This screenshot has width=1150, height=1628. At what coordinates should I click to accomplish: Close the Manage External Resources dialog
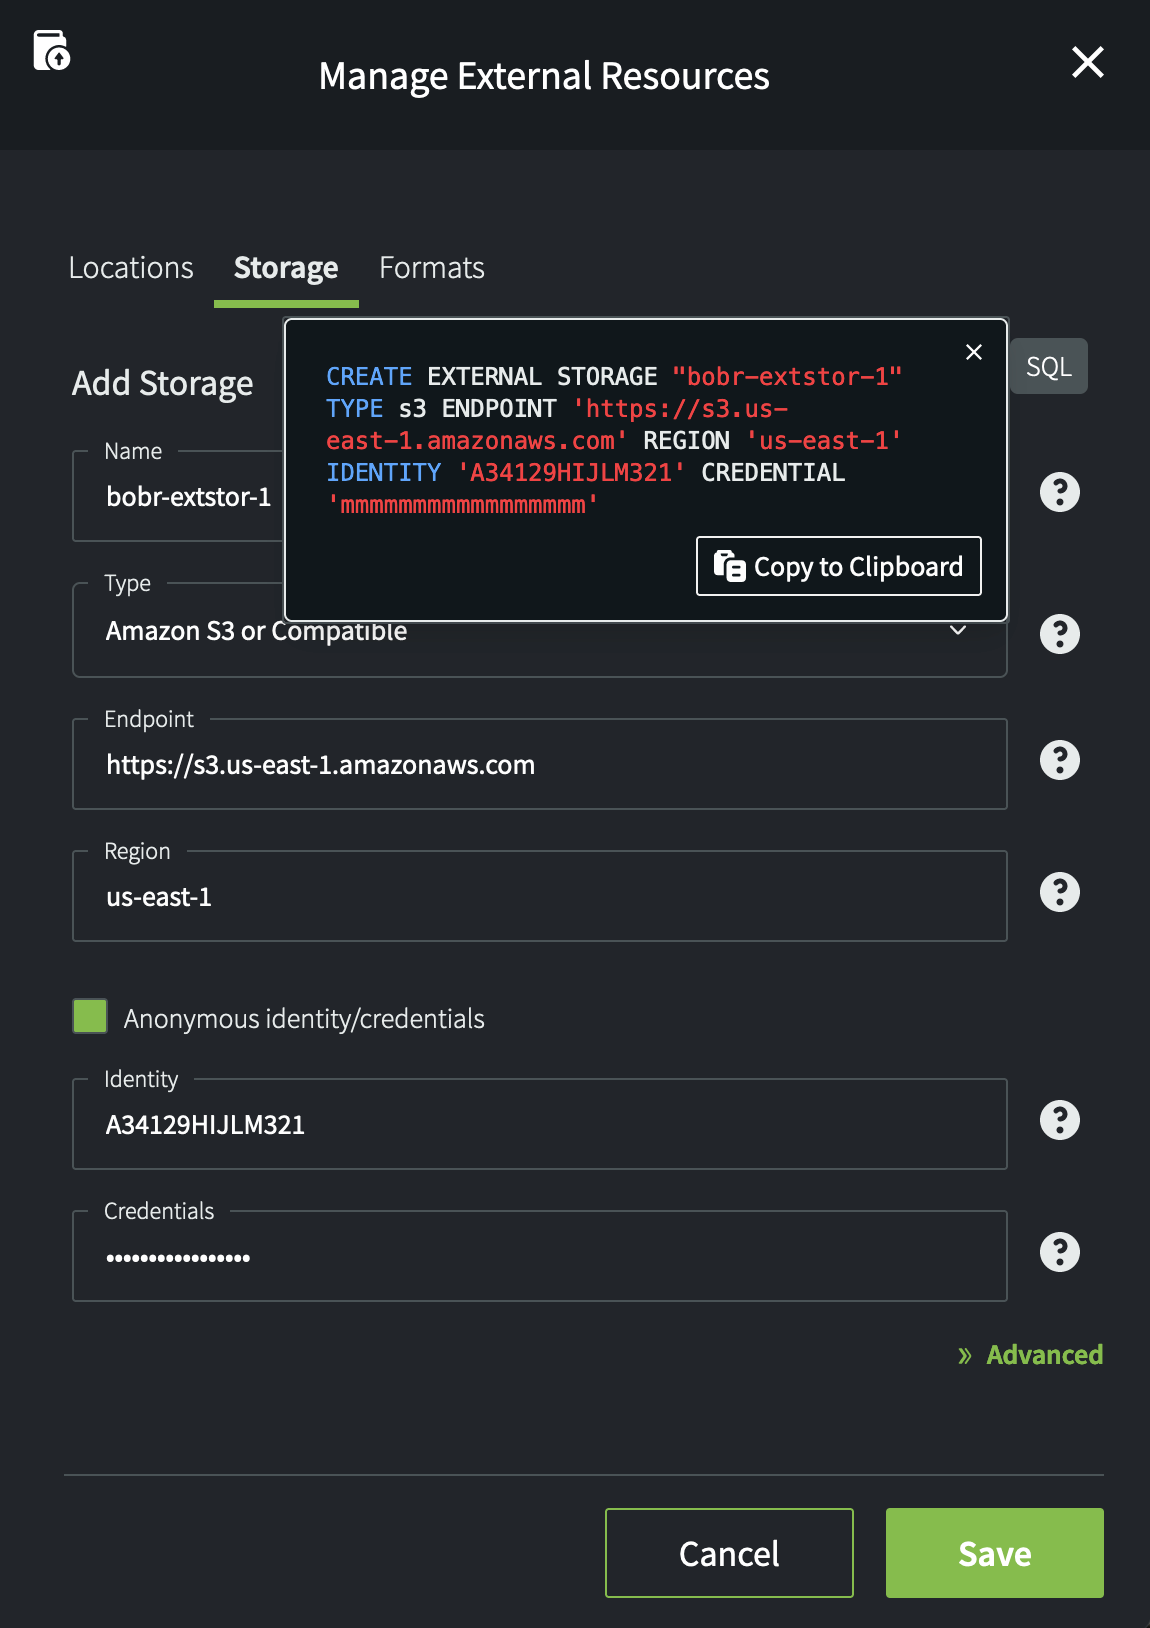click(1087, 62)
